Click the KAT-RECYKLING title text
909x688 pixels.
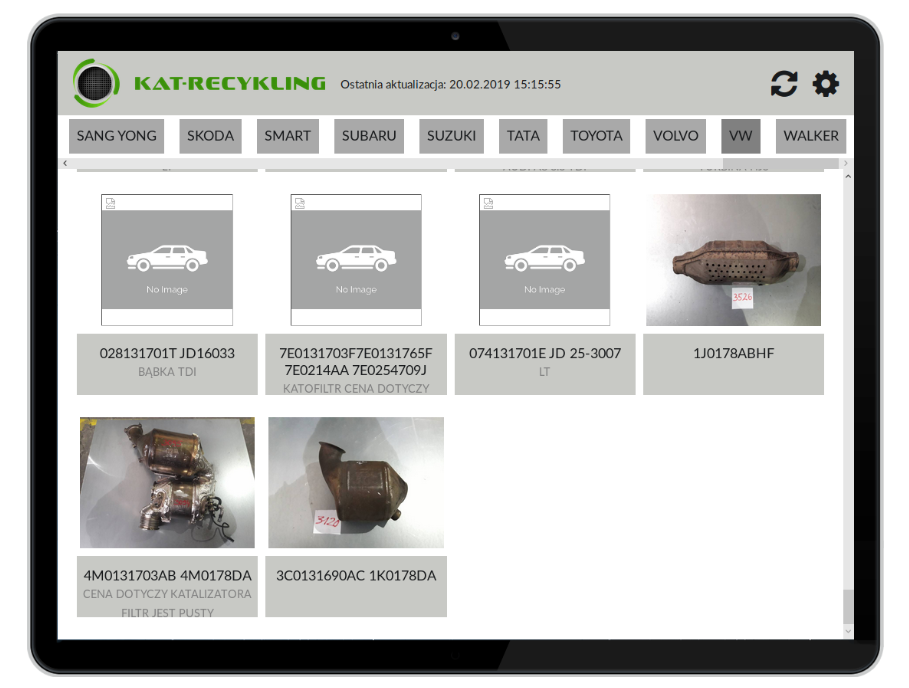[230, 83]
